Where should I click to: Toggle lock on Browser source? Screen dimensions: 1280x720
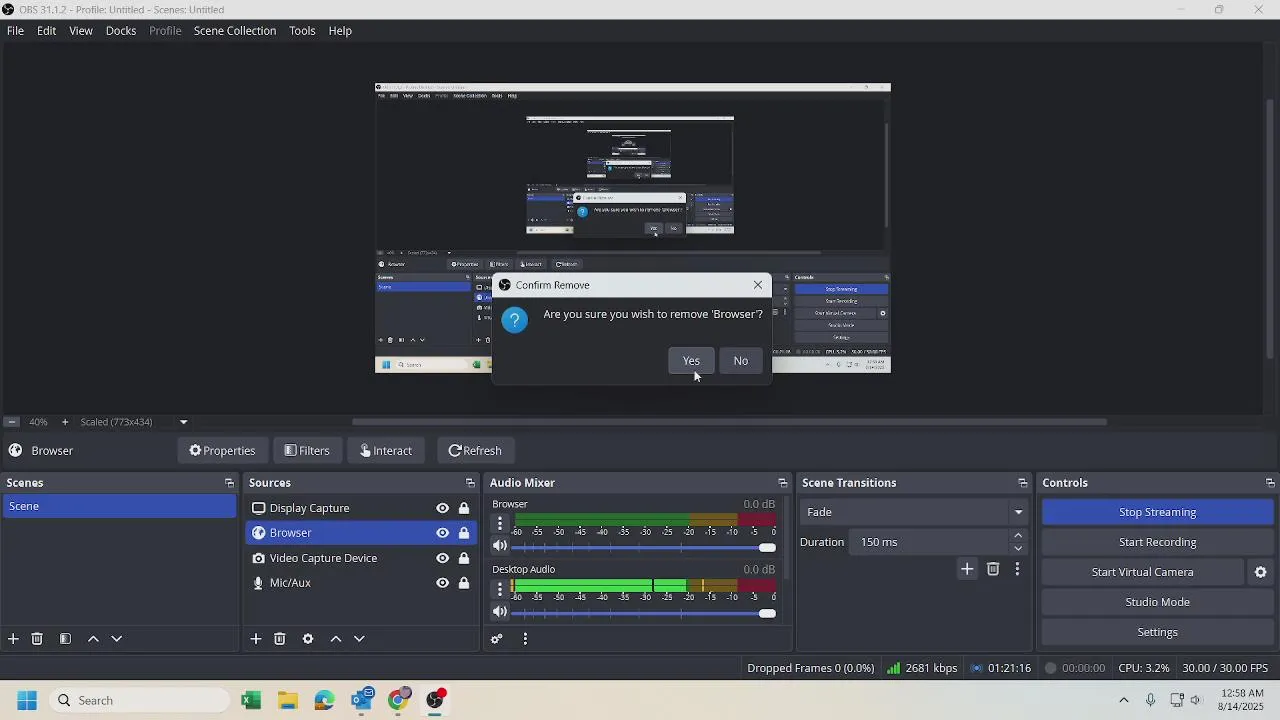pyautogui.click(x=464, y=533)
